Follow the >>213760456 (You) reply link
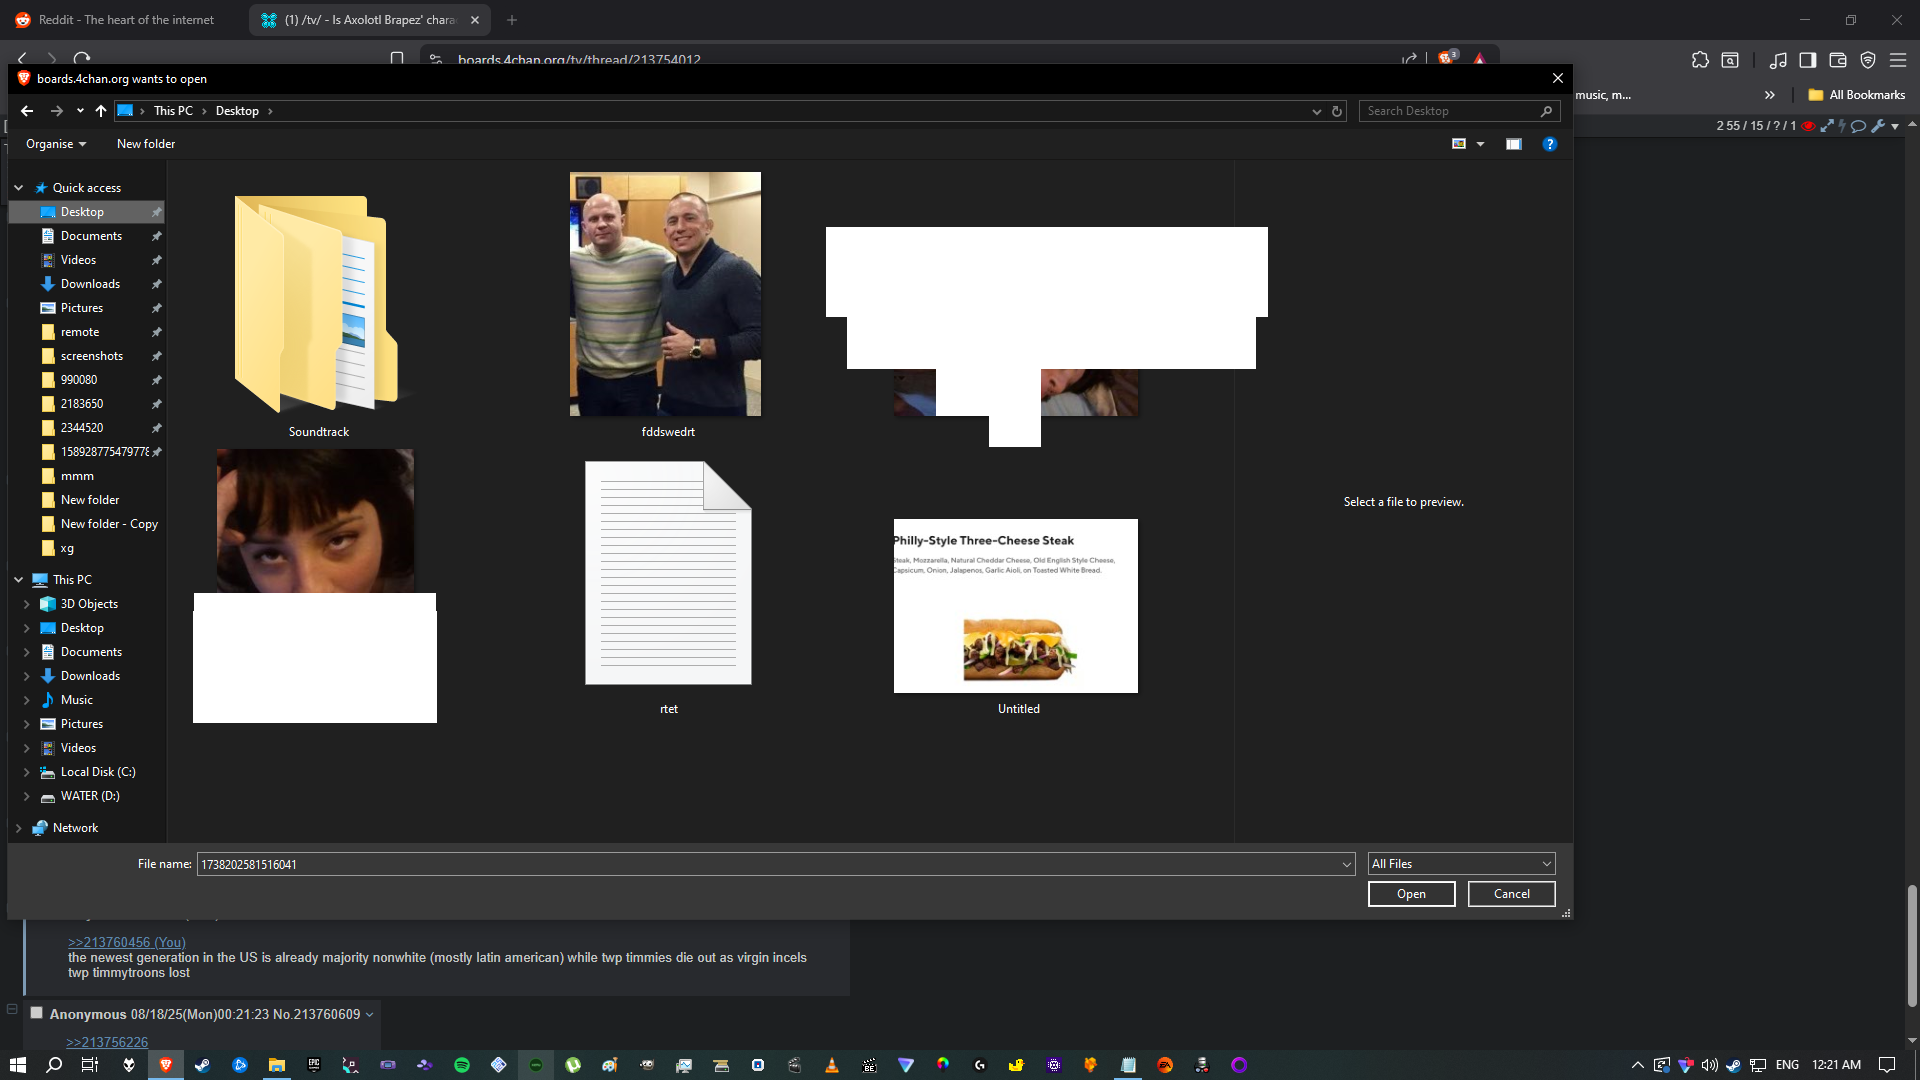 point(126,942)
